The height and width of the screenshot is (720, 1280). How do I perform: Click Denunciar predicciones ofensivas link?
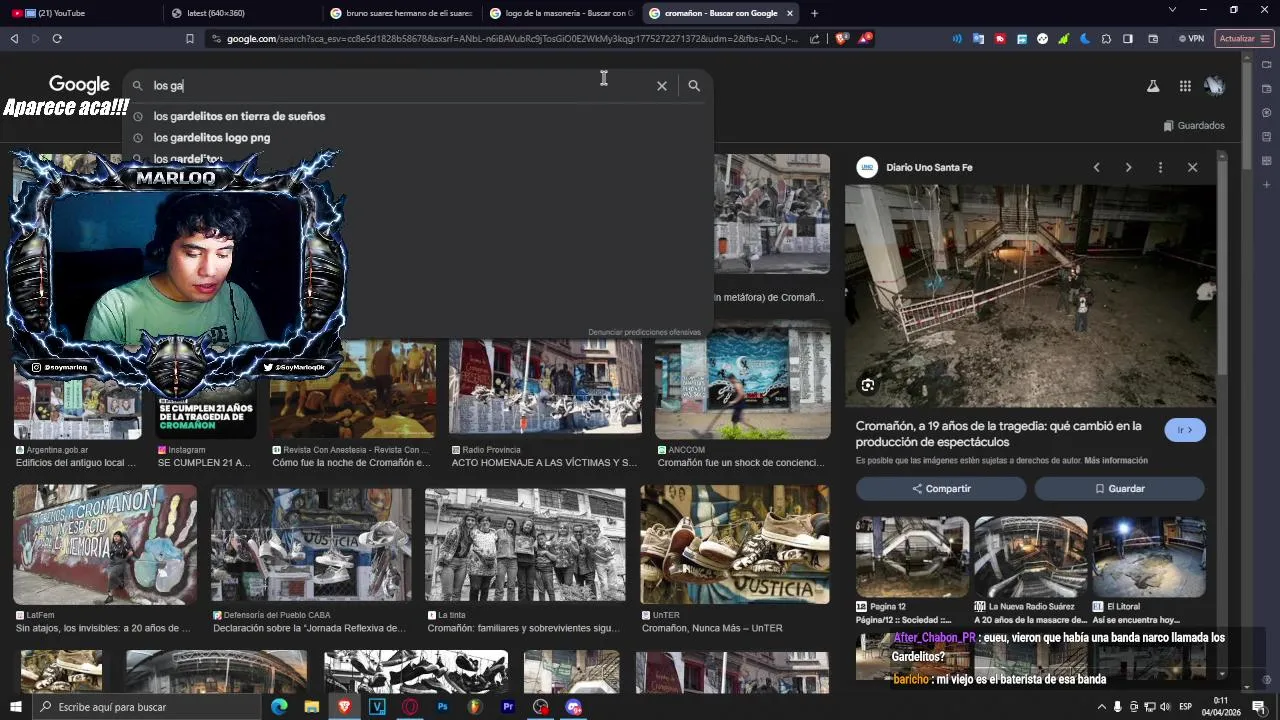click(x=644, y=332)
